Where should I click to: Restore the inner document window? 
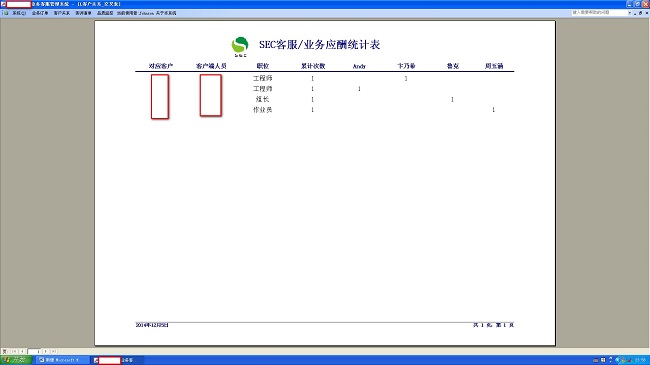[x=640, y=13]
